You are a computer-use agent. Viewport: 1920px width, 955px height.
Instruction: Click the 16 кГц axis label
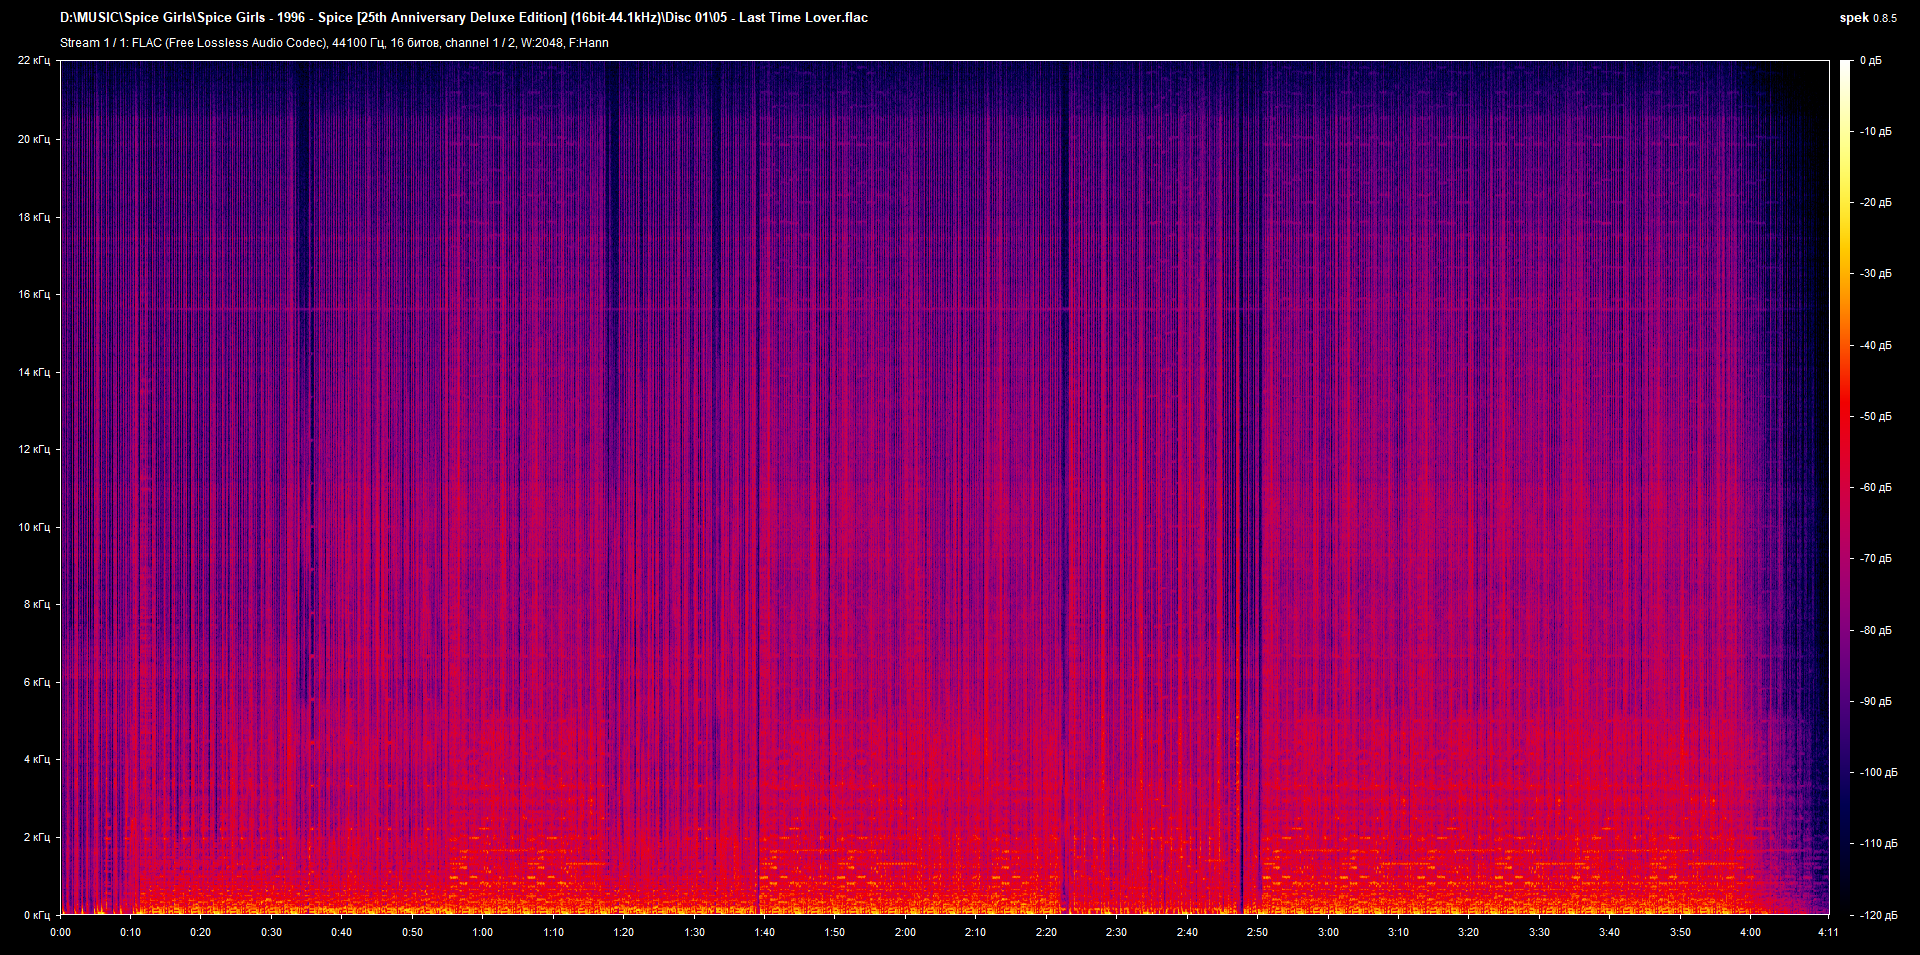pos(36,294)
